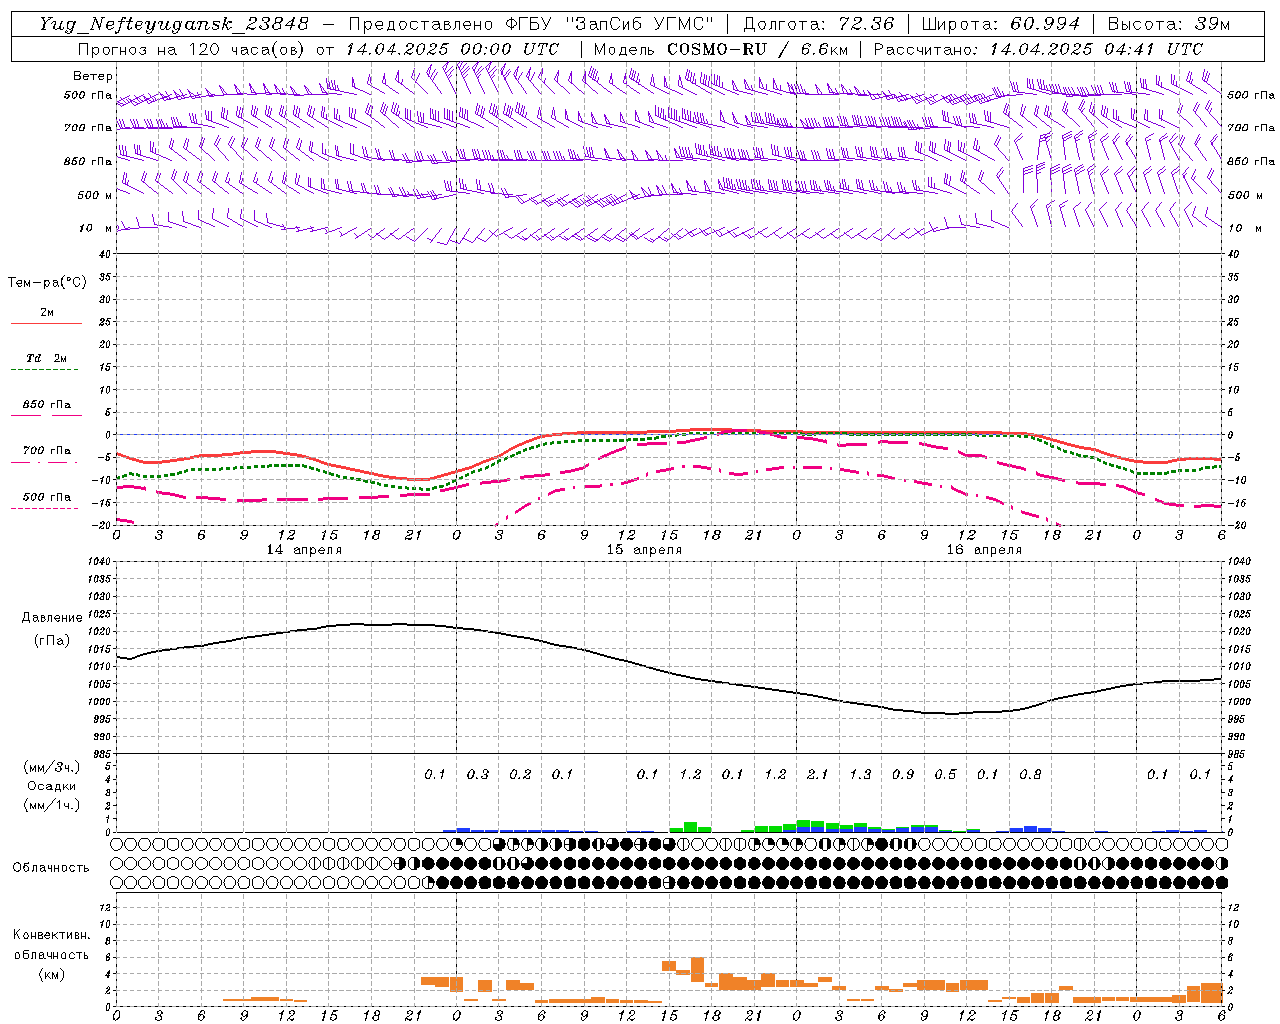
Task: Click the station name Yug_Nefteyugansk_23848
Action: coord(174,24)
